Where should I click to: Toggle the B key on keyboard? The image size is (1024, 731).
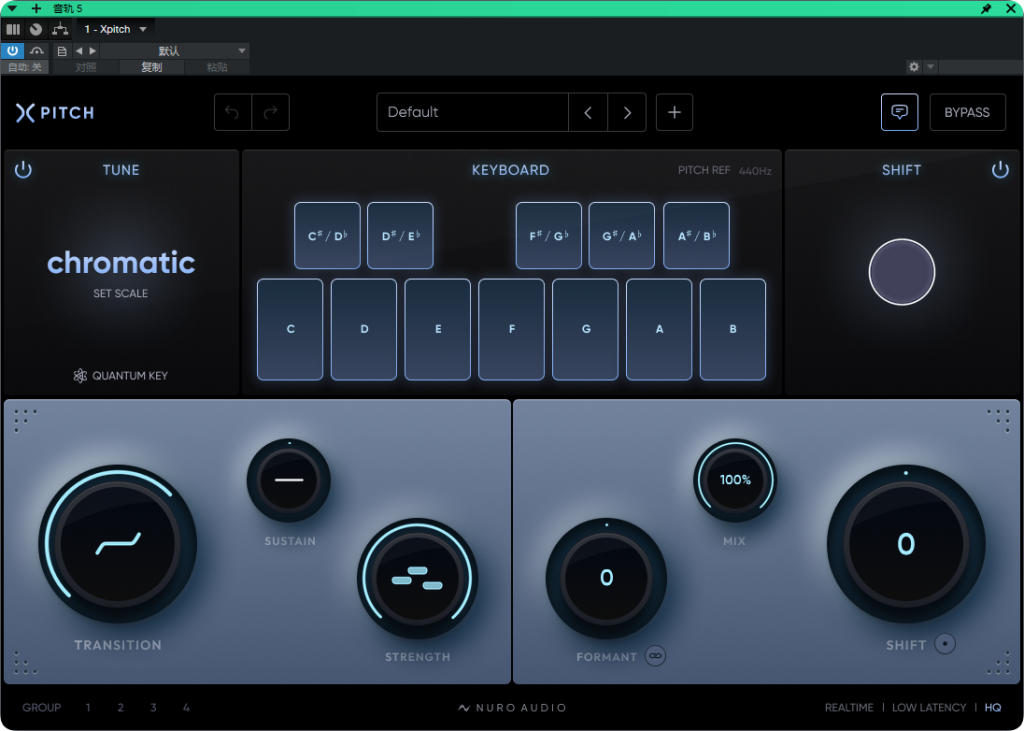[733, 329]
